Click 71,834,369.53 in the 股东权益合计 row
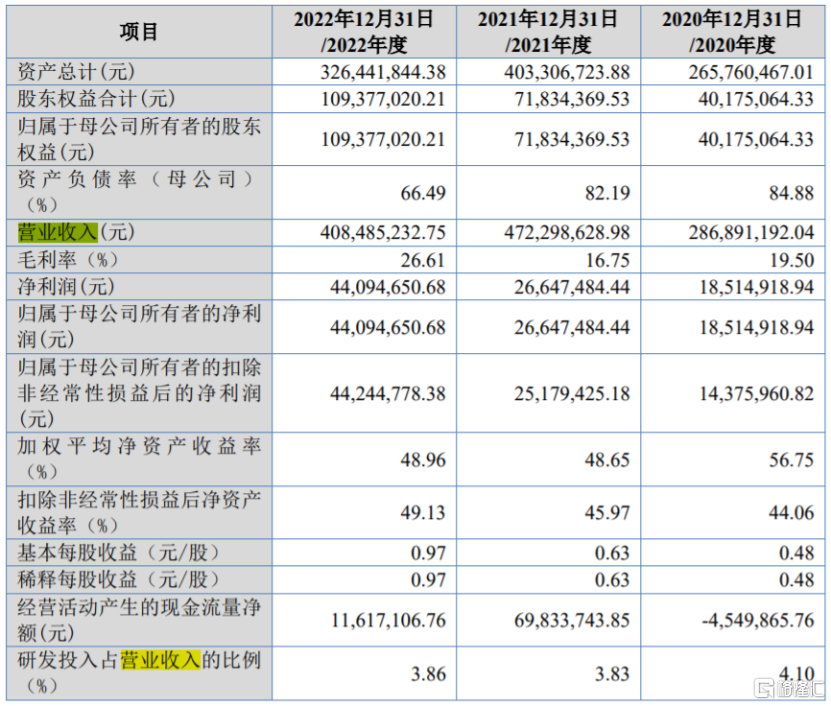 pos(572,99)
